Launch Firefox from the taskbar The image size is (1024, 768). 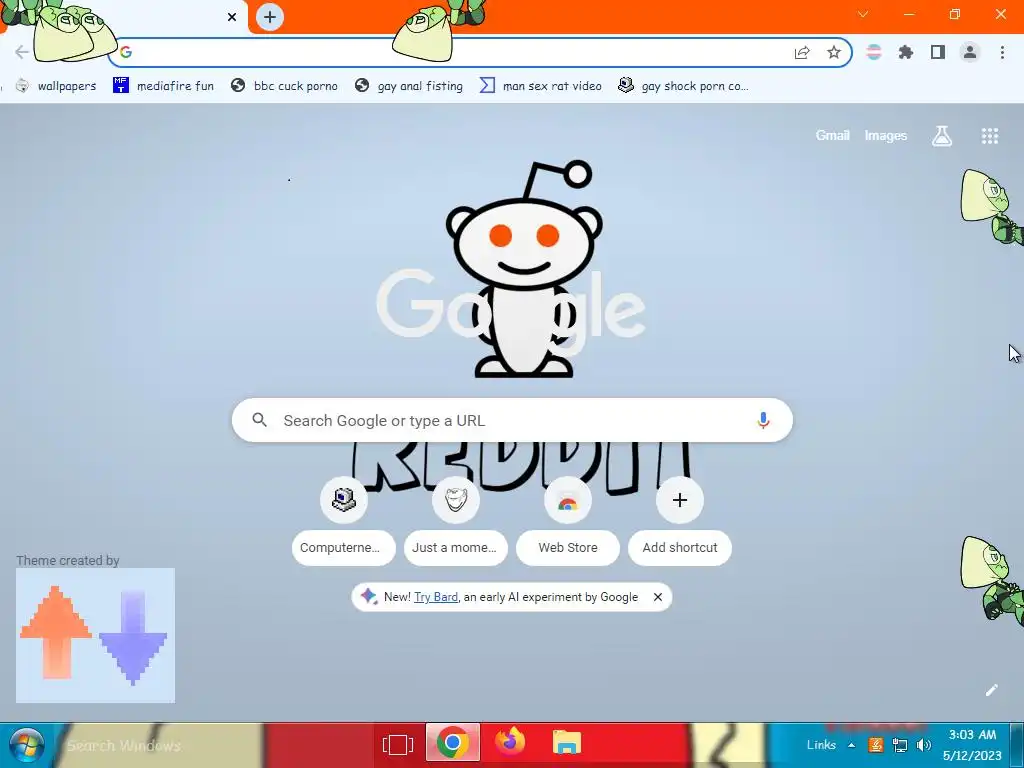click(510, 743)
